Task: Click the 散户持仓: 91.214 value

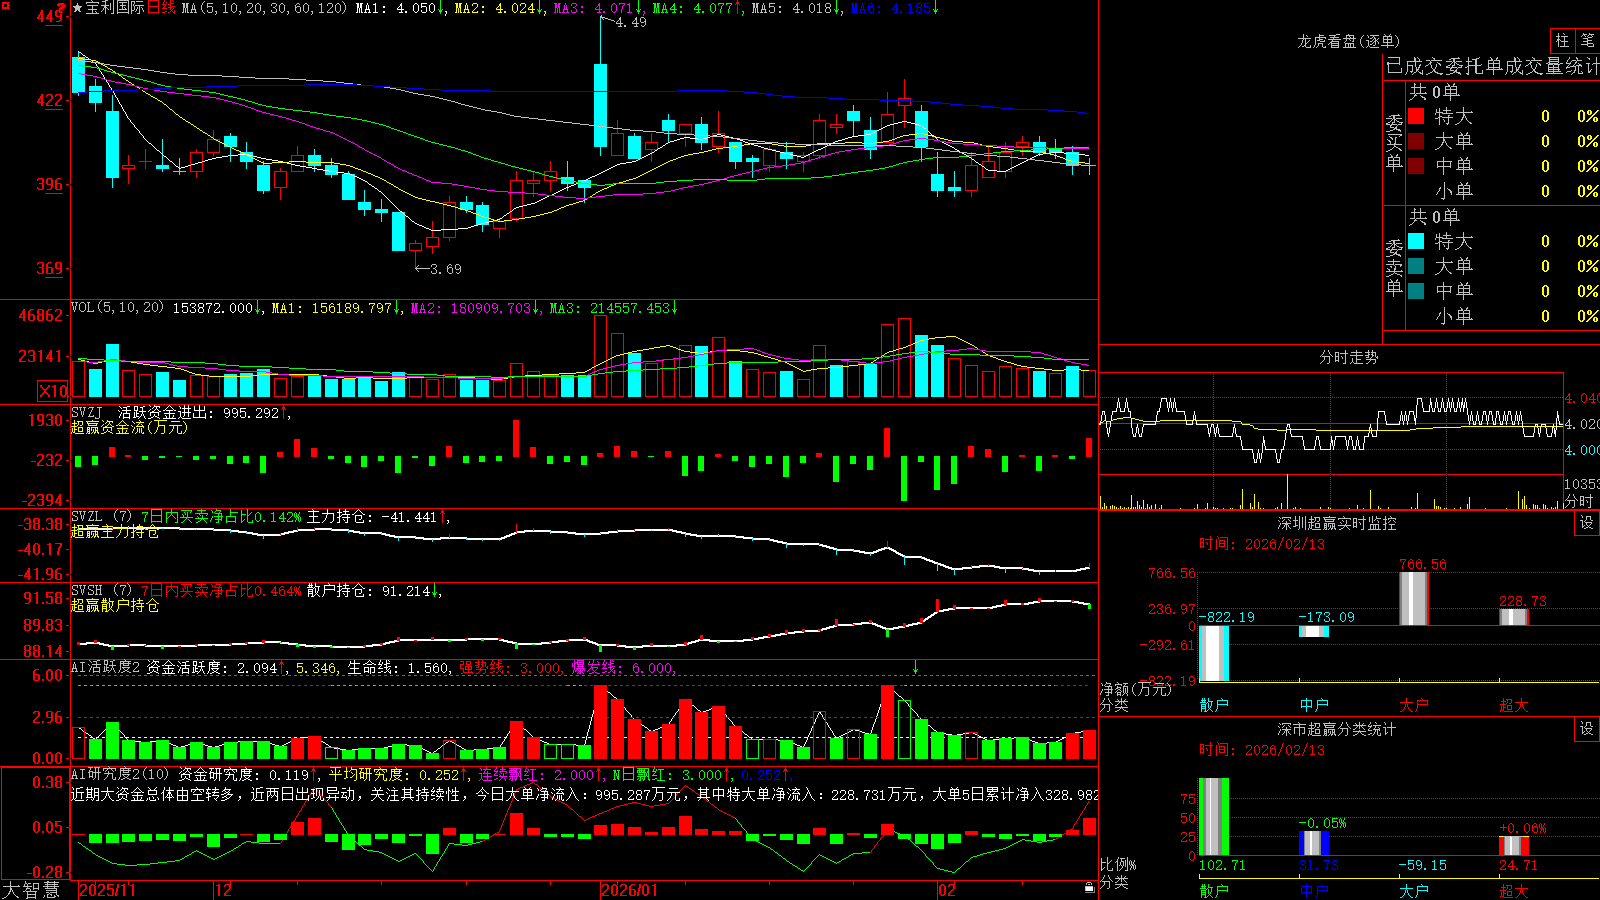Action: click(x=369, y=590)
